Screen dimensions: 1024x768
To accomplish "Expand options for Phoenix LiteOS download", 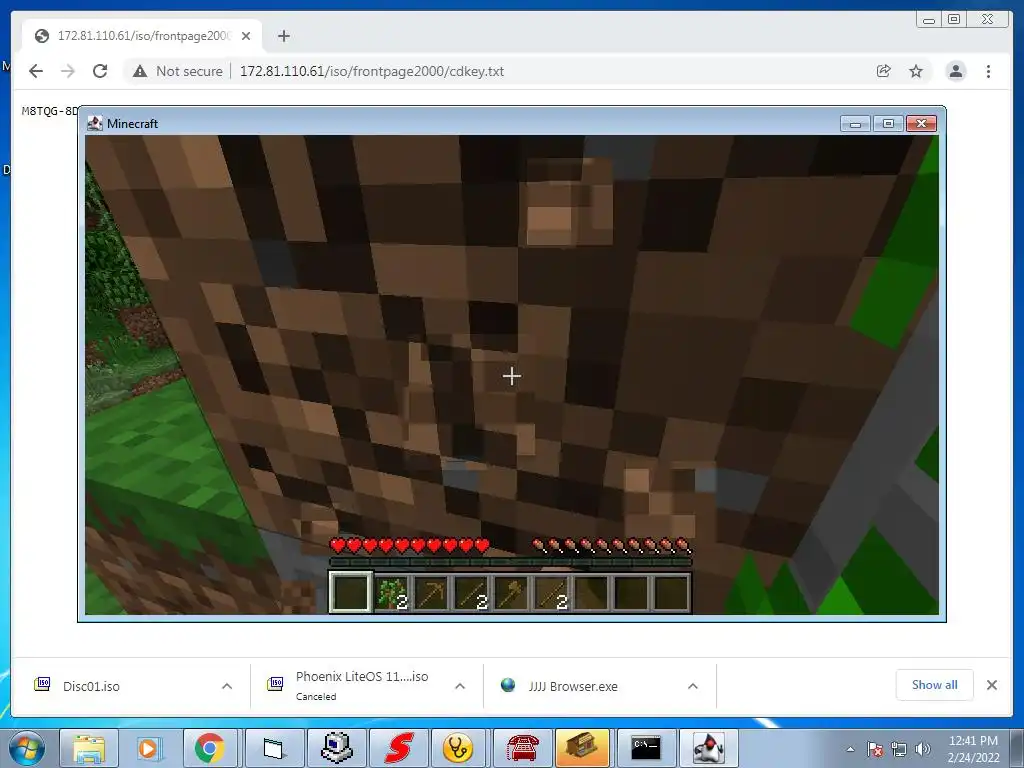I will [x=460, y=686].
